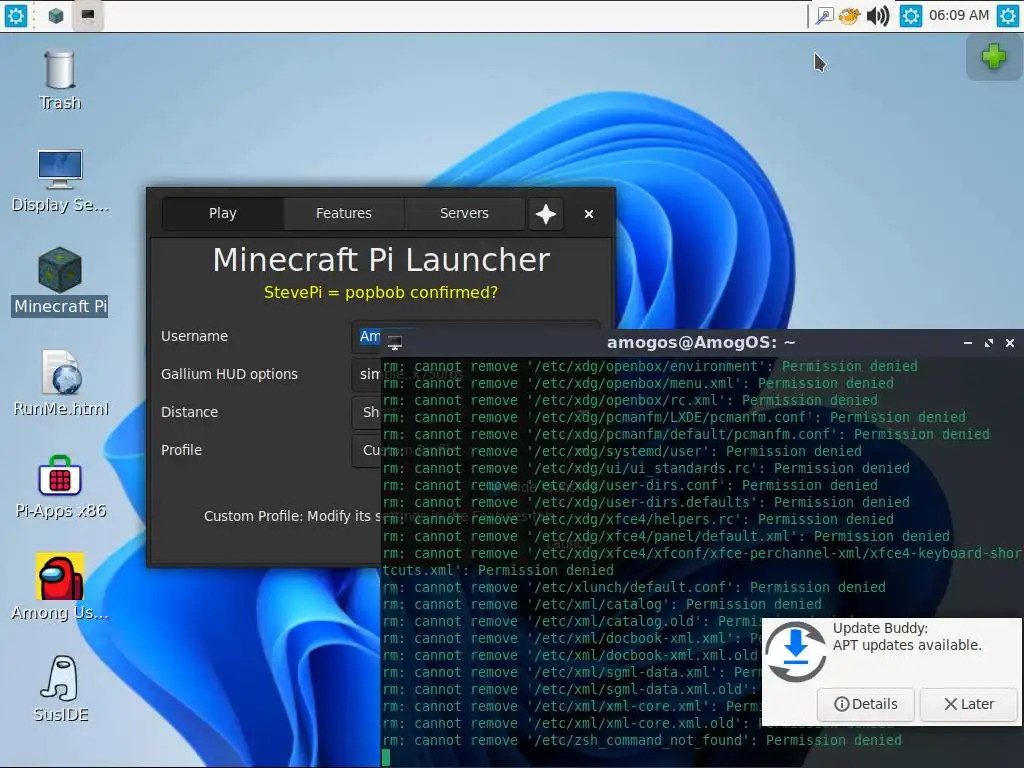Image resolution: width=1024 pixels, height=768 pixels.
Task: Click the pufferfish tray icon
Action: 849,16
